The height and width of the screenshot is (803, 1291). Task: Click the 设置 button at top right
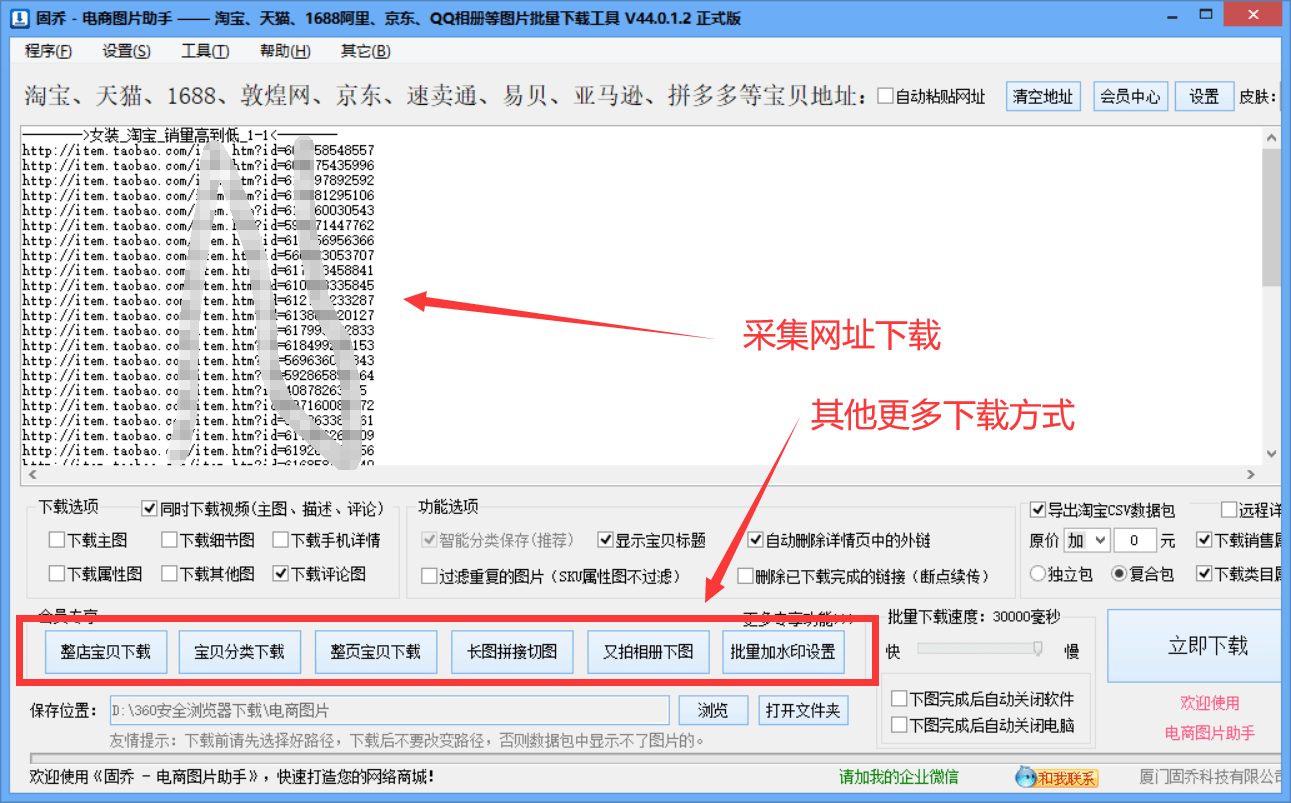tap(1204, 96)
